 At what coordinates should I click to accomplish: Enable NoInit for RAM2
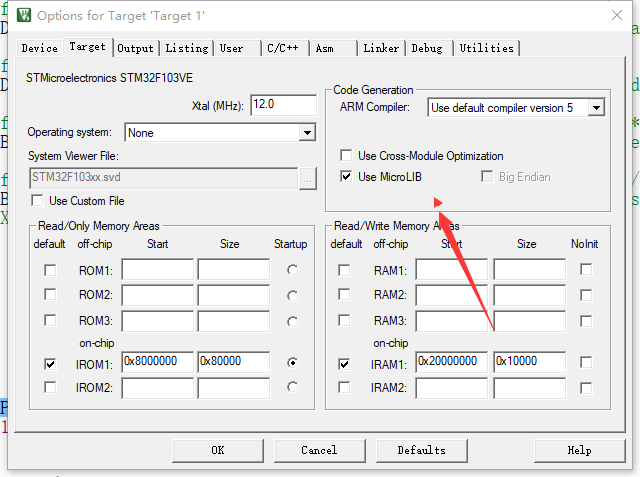point(586,295)
